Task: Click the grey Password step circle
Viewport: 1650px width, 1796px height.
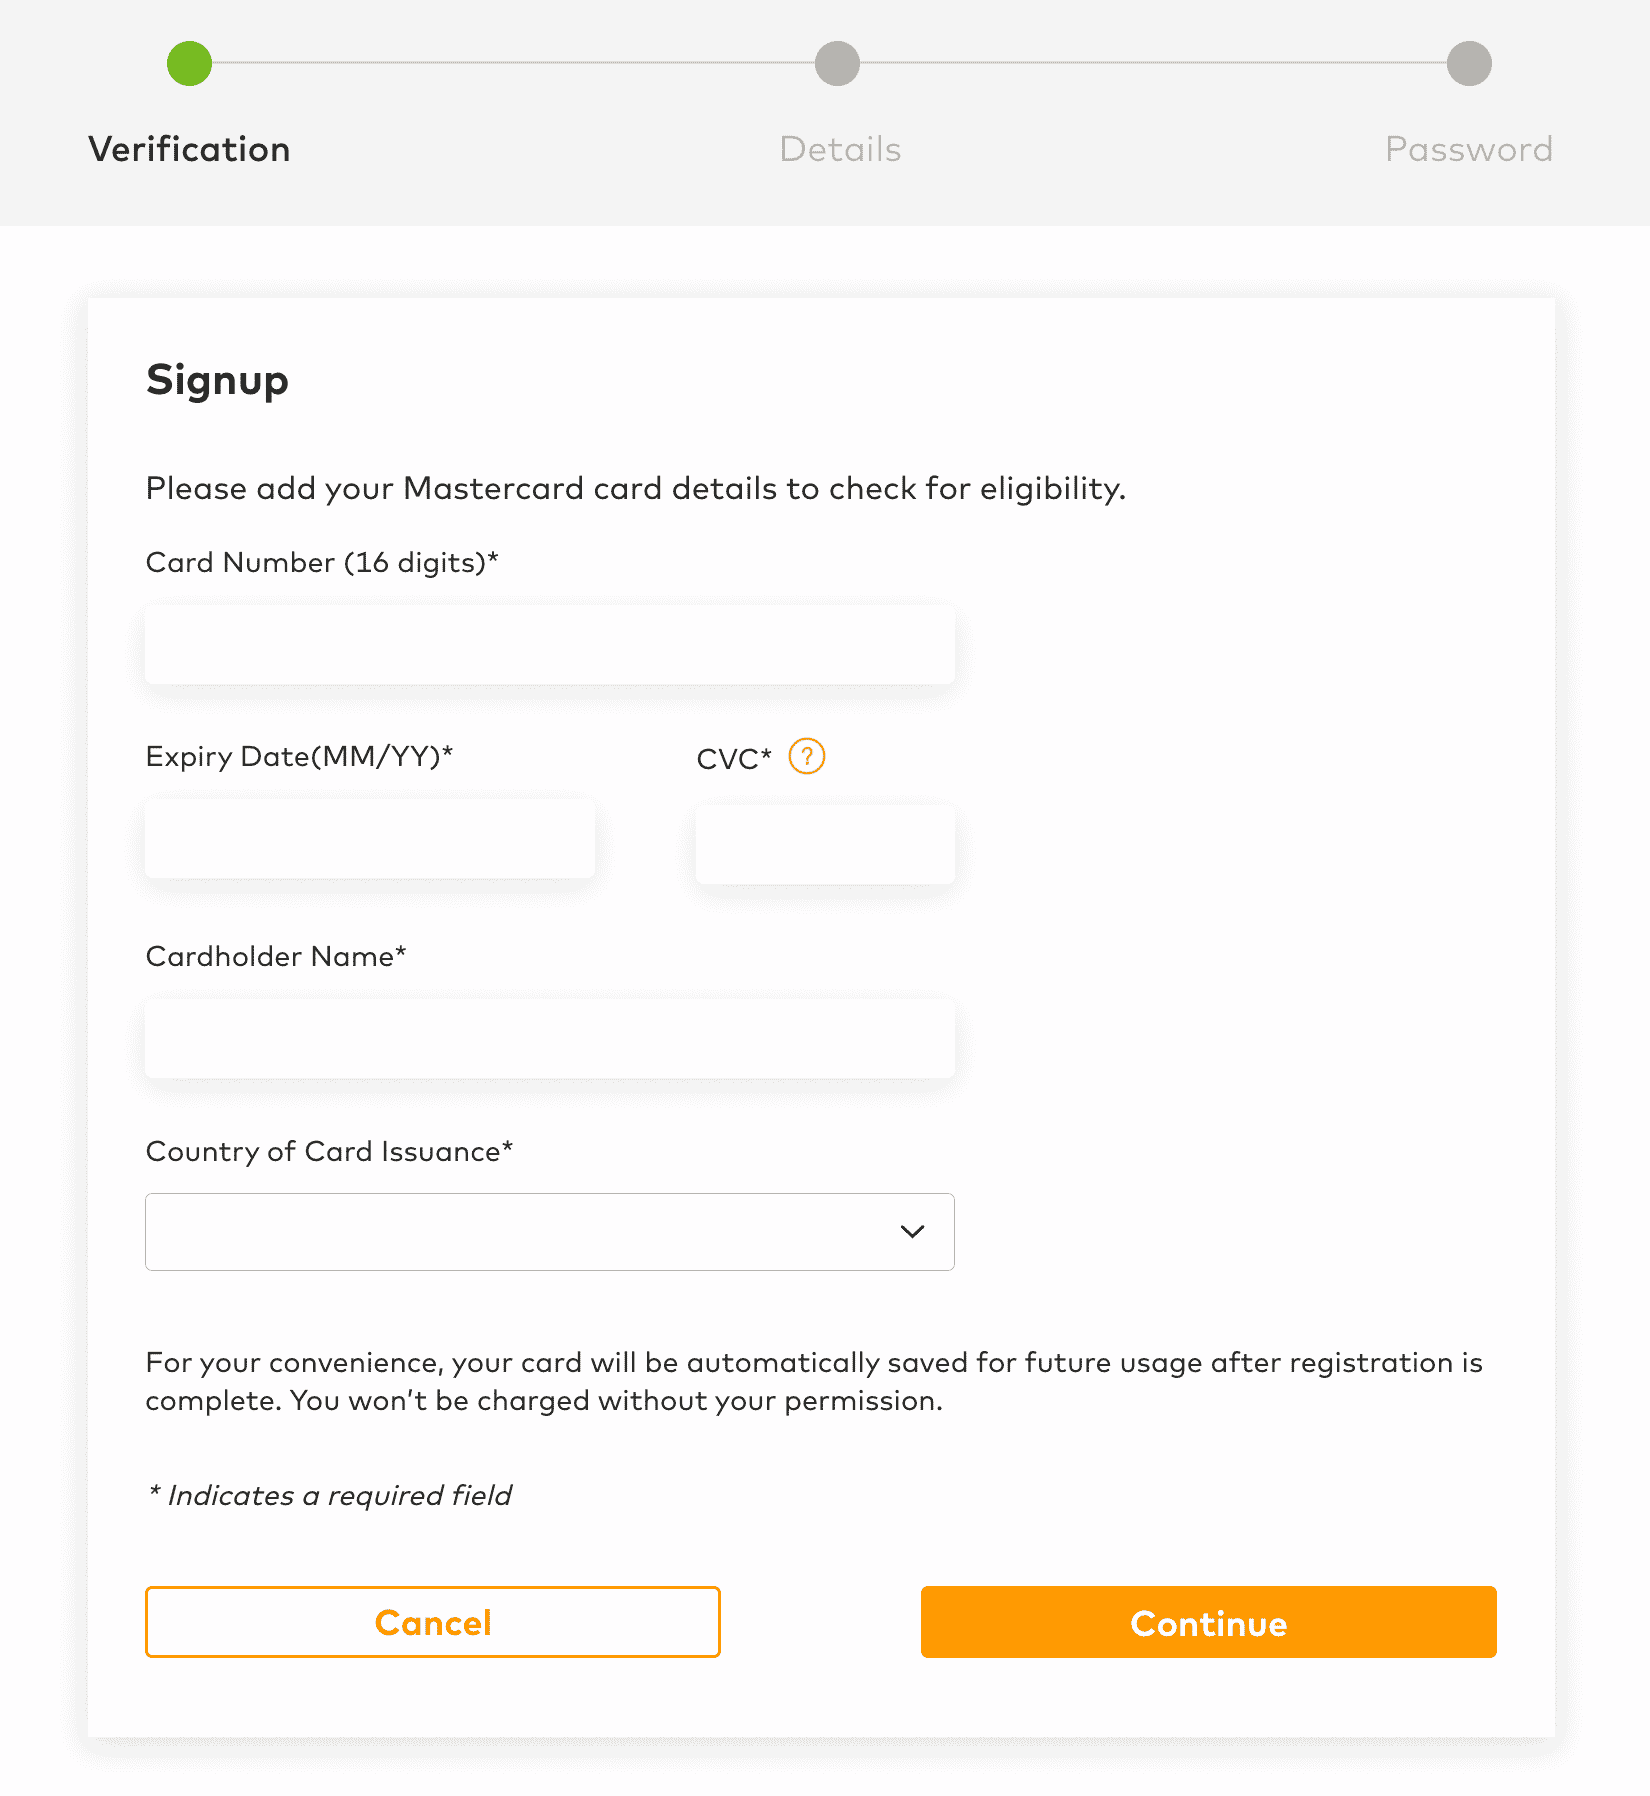Action: tap(1469, 64)
